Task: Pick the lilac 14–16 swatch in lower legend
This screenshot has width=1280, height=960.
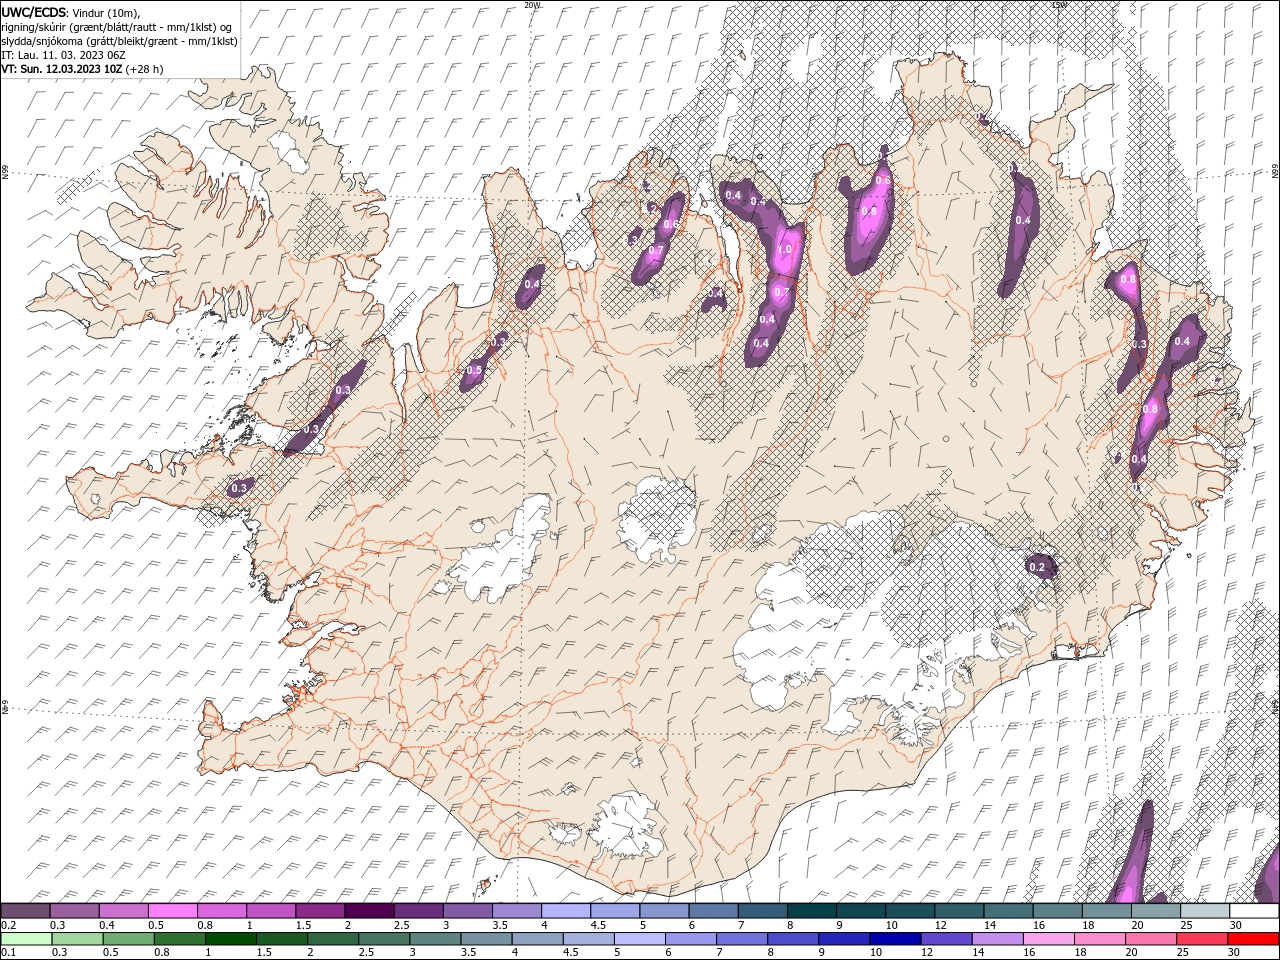Action: pyautogui.click(x=996, y=939)
